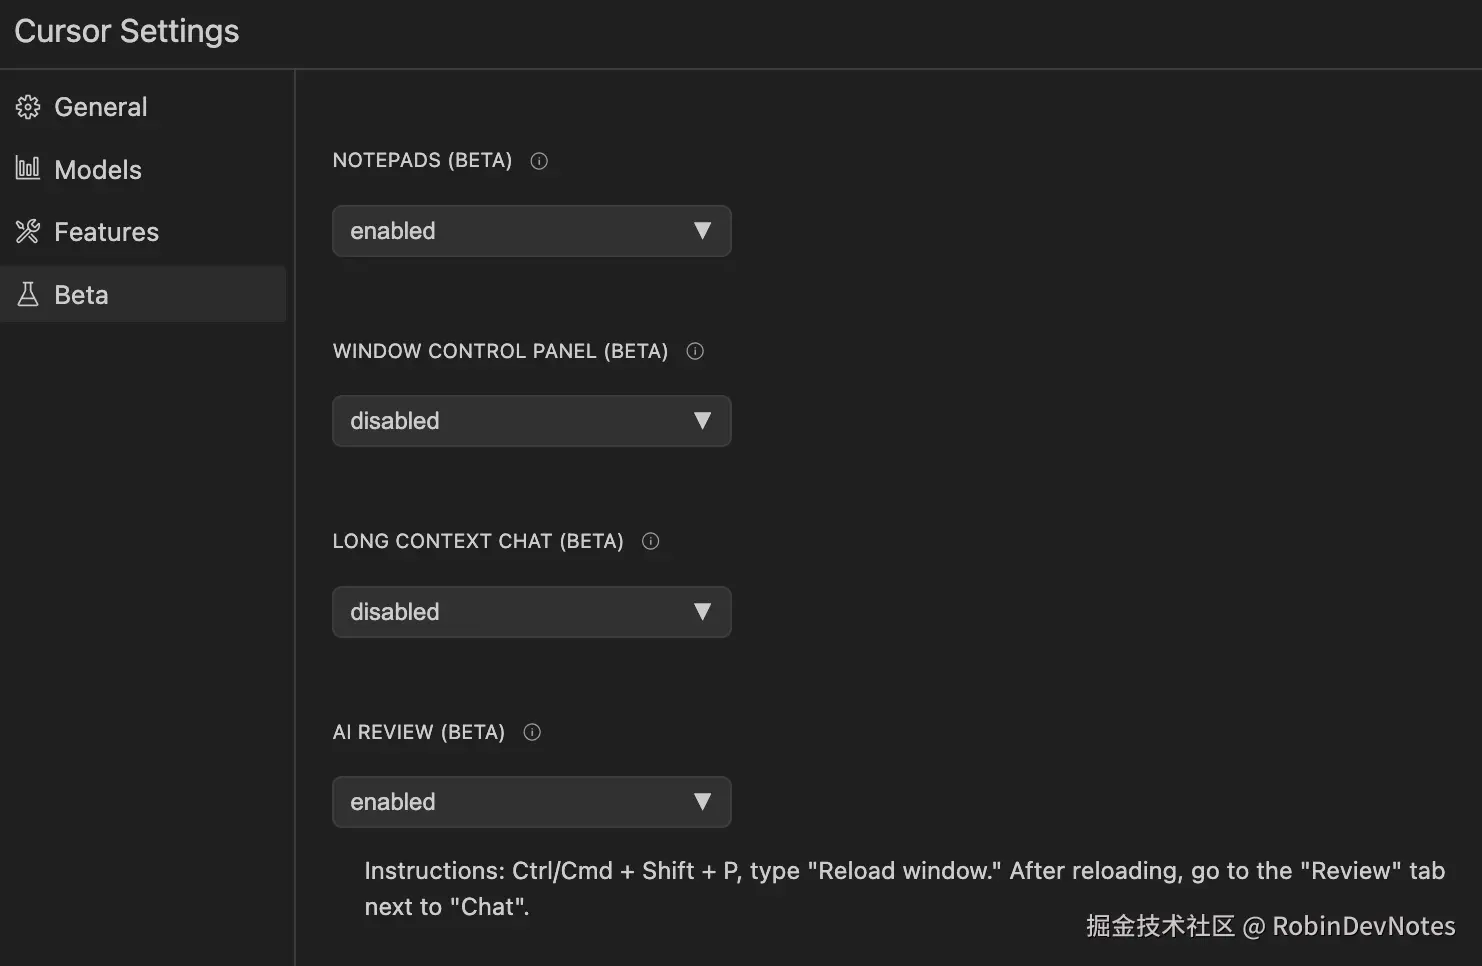Viewport: 1482px width, 966px height.
Task: Click the info icon next to Window Control Panel
Action: tap(695, 351)
